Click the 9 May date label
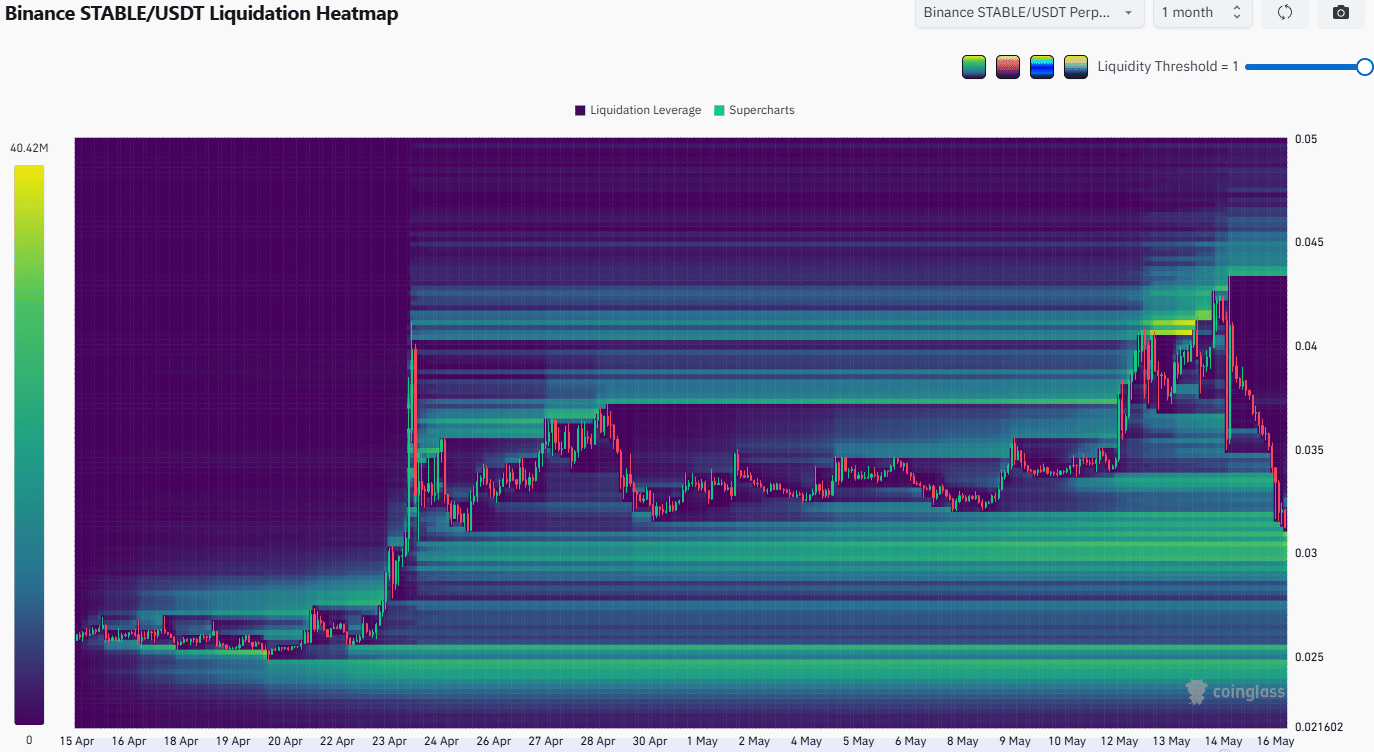Viewport: 1374px width, 752px height. coord(1014,741)
